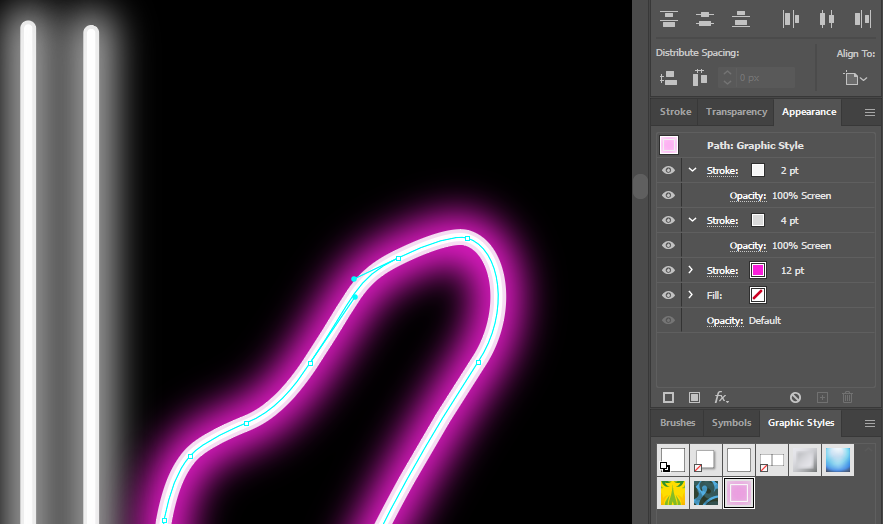This screenshot has width=883, height=524.
Task: Toggle visibility of the 12 pt stroke
Action: pos(668,270)
